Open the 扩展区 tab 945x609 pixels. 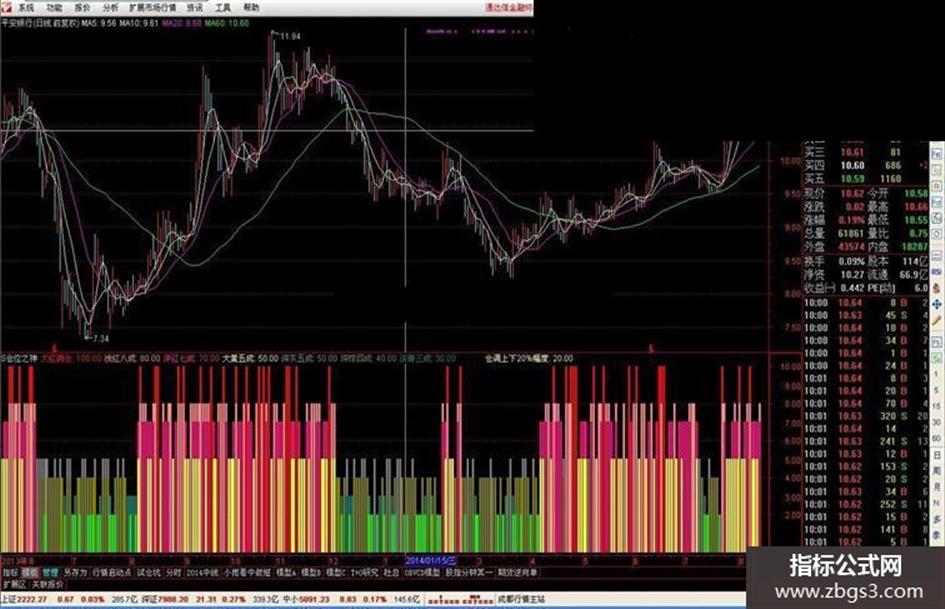pyautogui.click(x=14, y=585)
